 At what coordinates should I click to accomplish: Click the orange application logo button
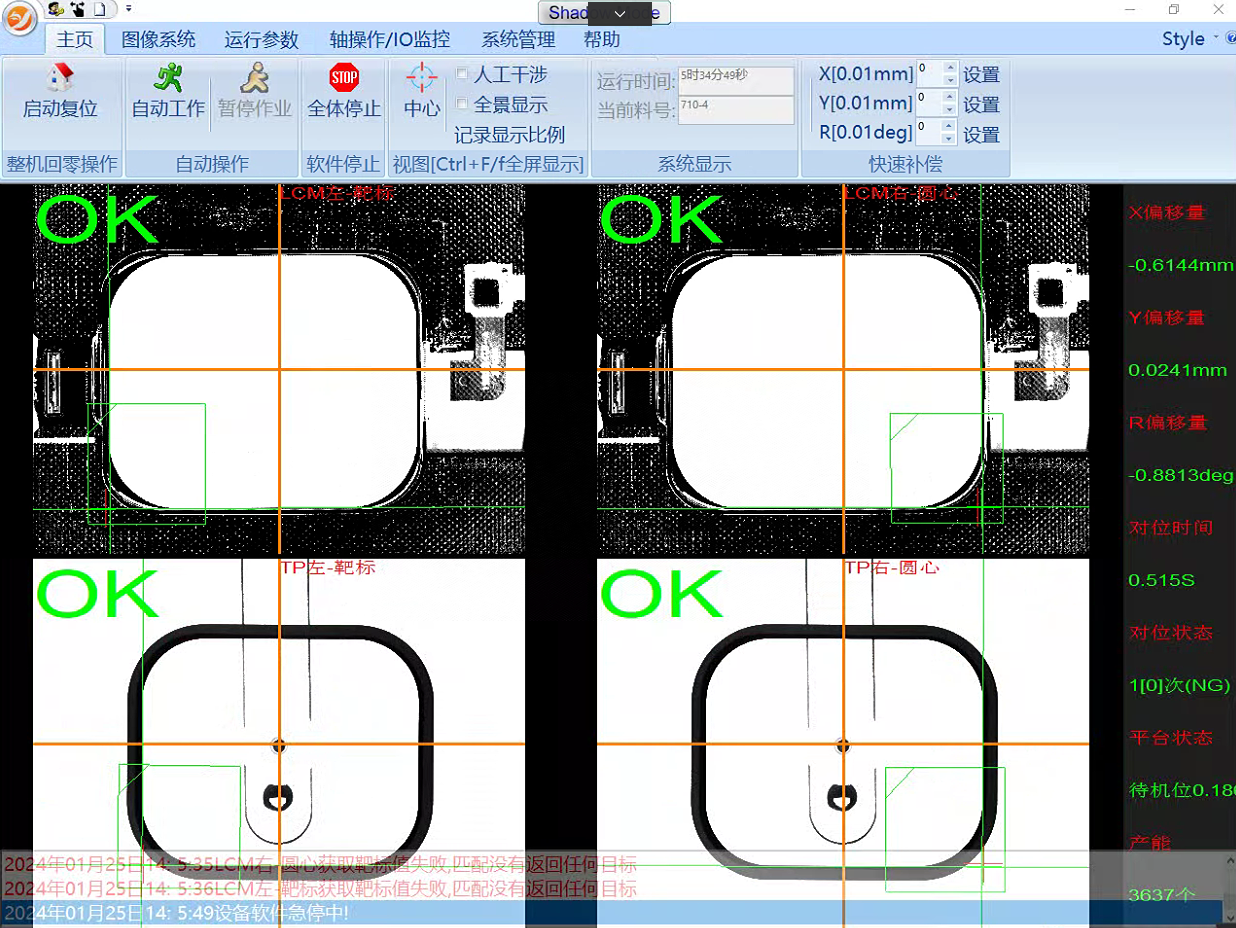coord(21,18)
